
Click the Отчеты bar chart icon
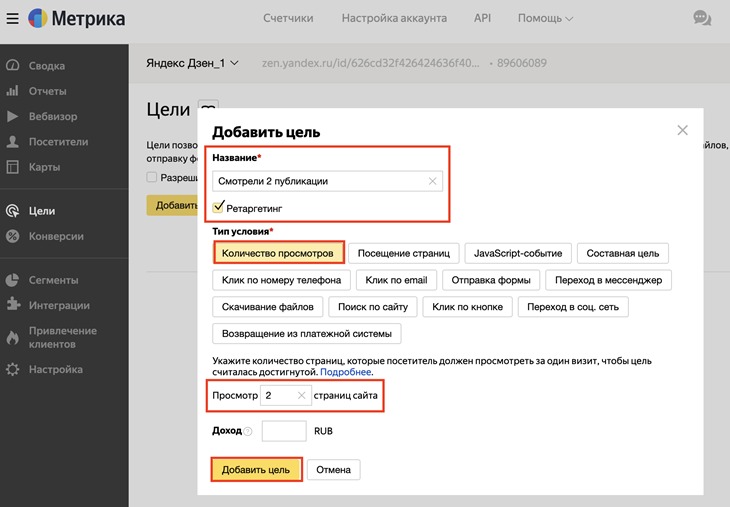click(13, 91)
